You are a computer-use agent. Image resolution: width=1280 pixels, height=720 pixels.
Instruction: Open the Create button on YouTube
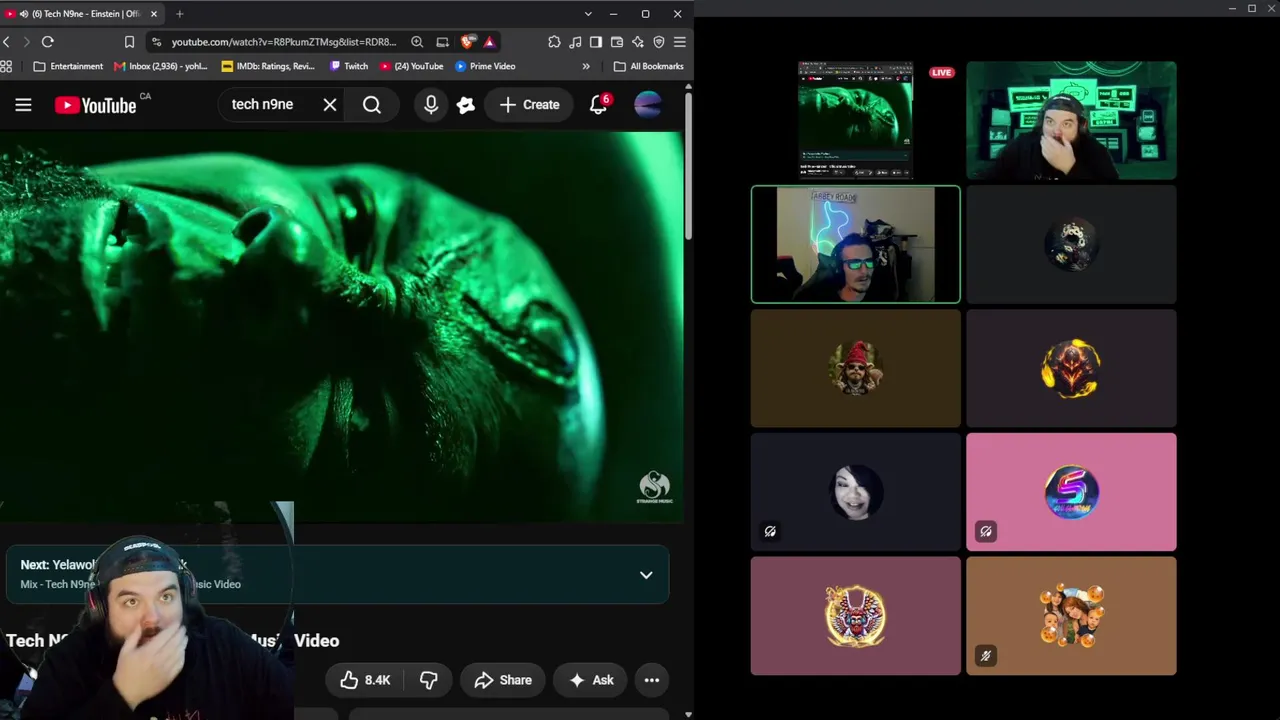[529, 105]
